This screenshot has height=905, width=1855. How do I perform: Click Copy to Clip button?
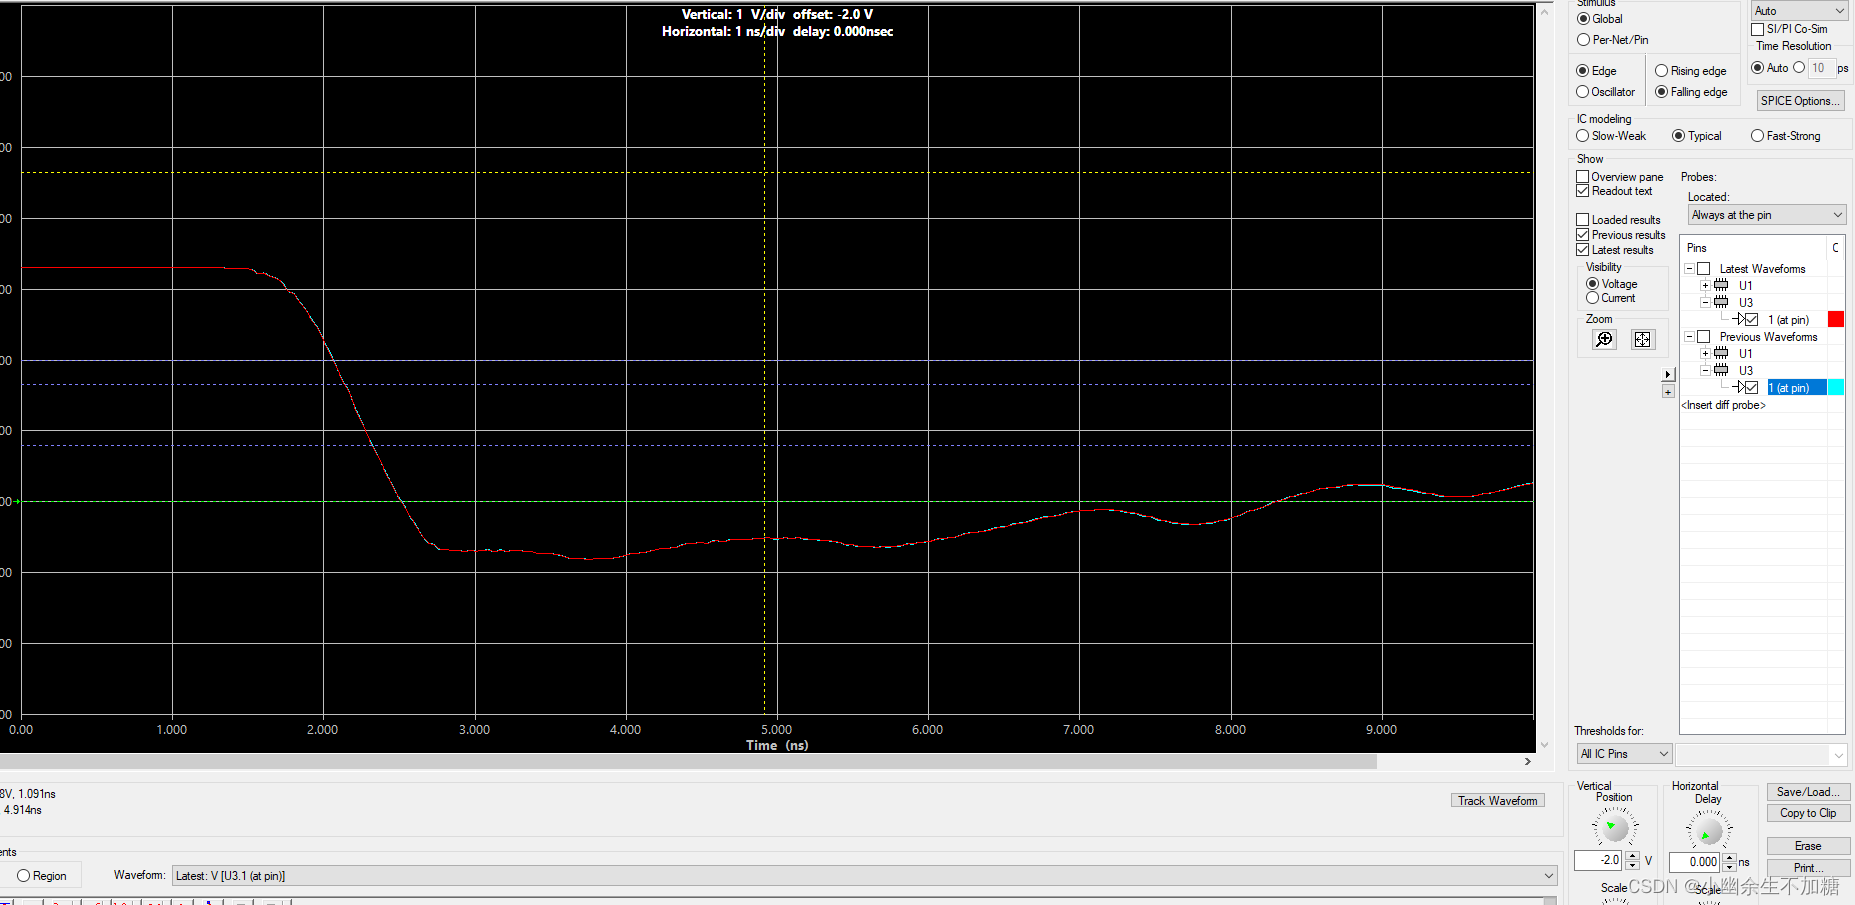click(x=1808, y=813)
